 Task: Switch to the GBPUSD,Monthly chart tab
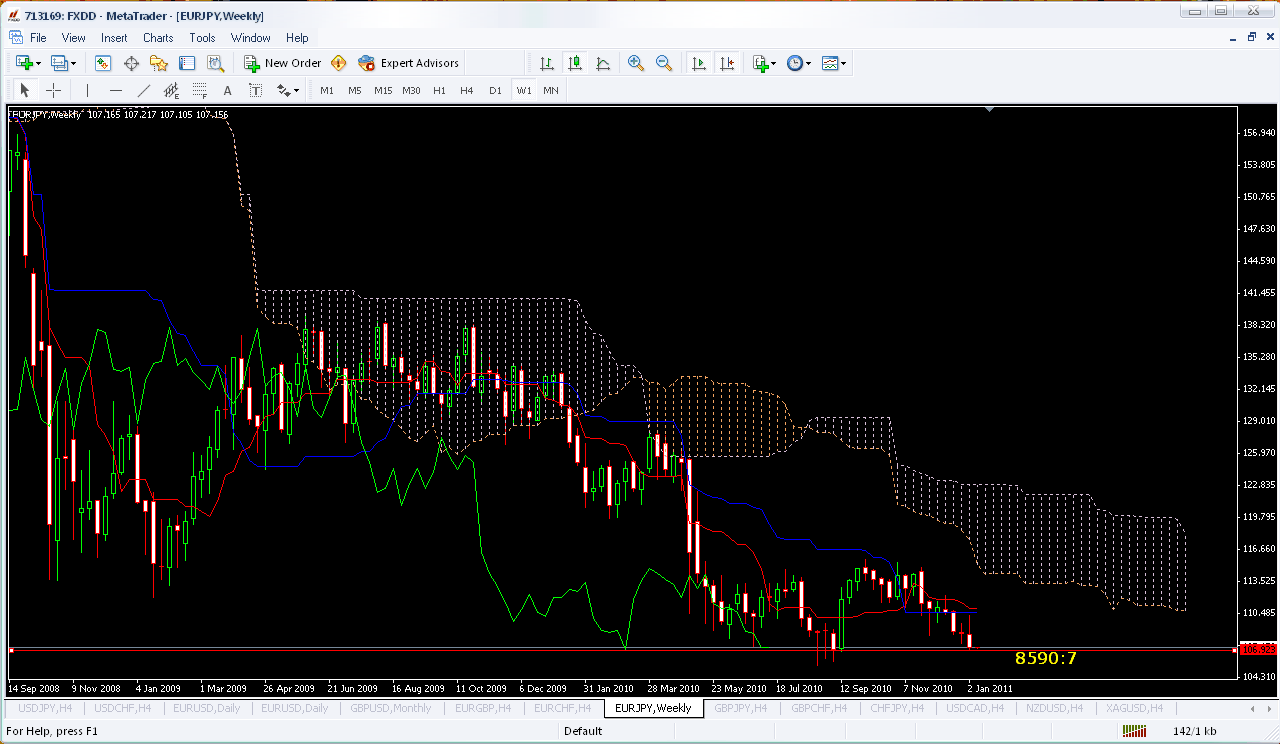click(x=390, y=708)
